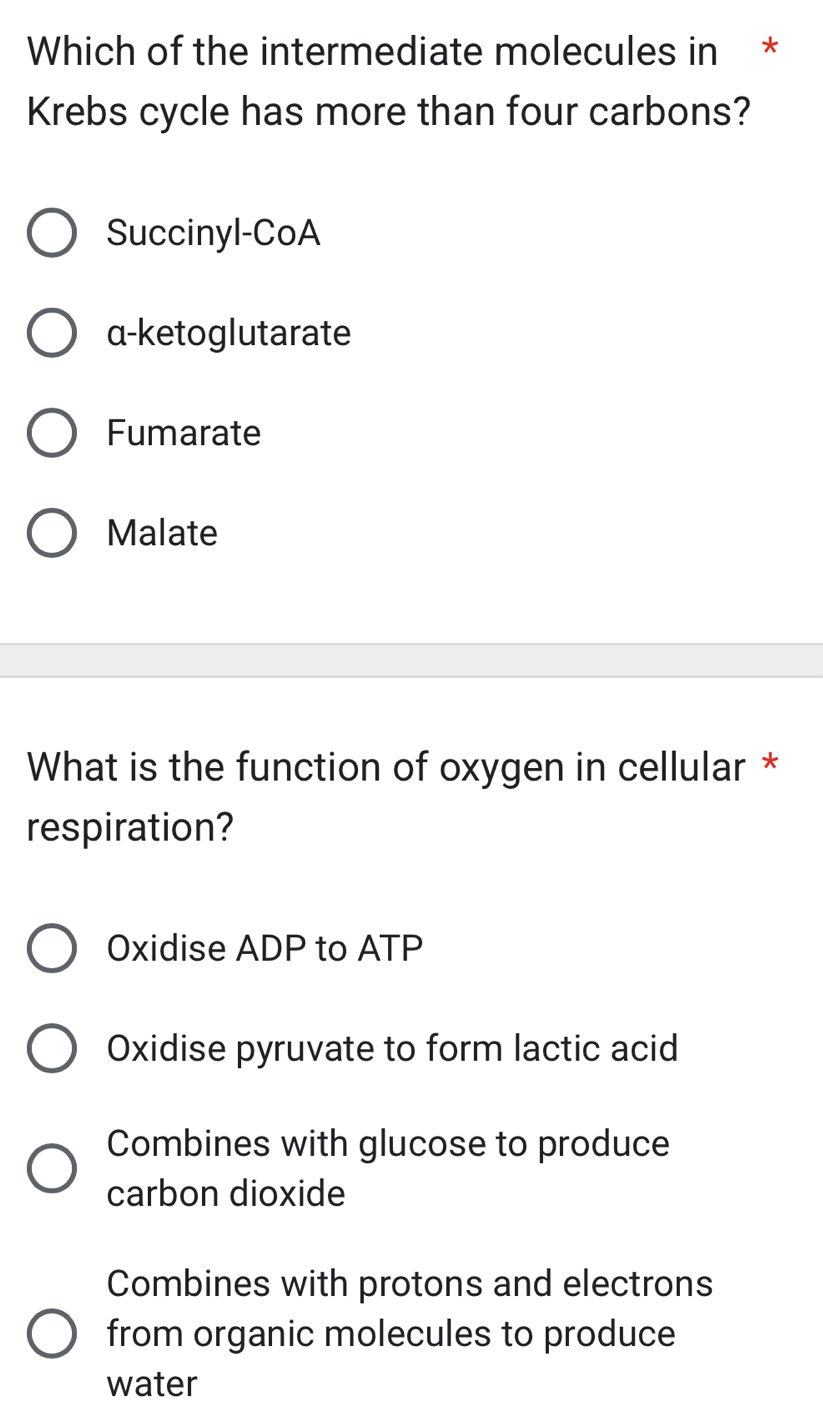
Task: Click the water answer option text
Action: 150,1383
